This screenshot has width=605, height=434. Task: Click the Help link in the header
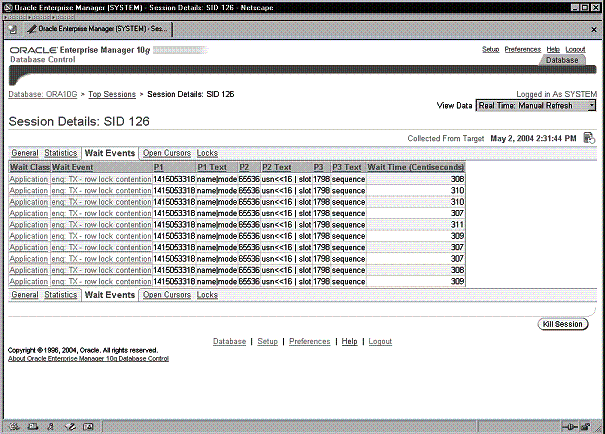coord(553,49)
